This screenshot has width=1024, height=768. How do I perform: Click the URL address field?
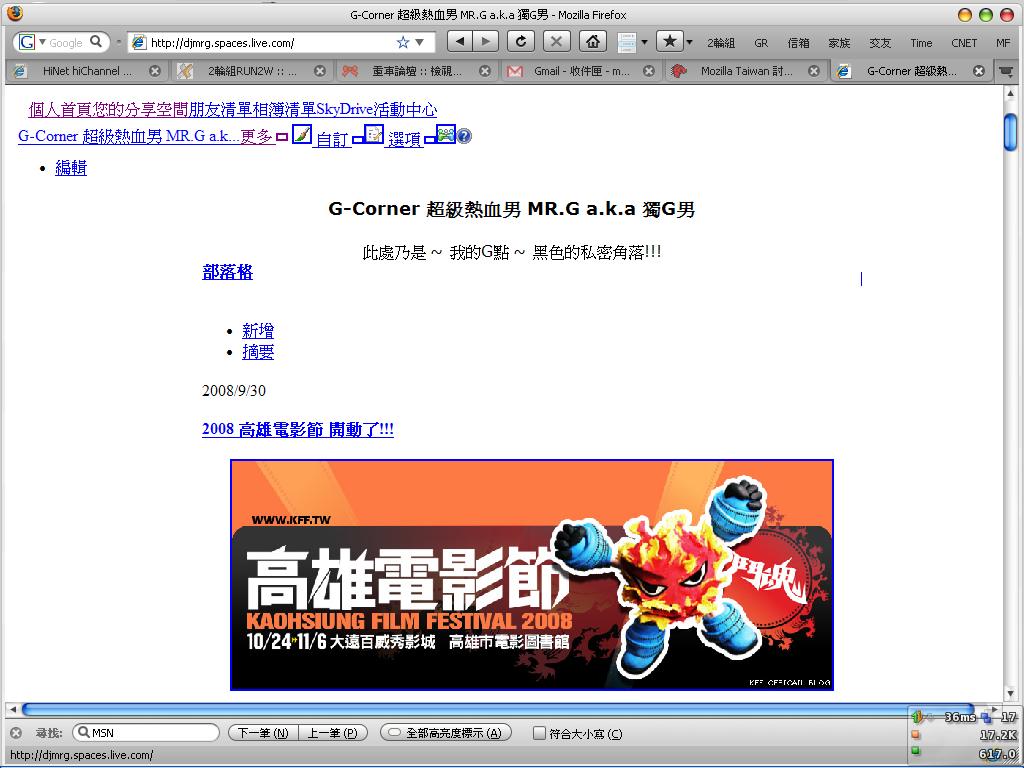point(271,42)
